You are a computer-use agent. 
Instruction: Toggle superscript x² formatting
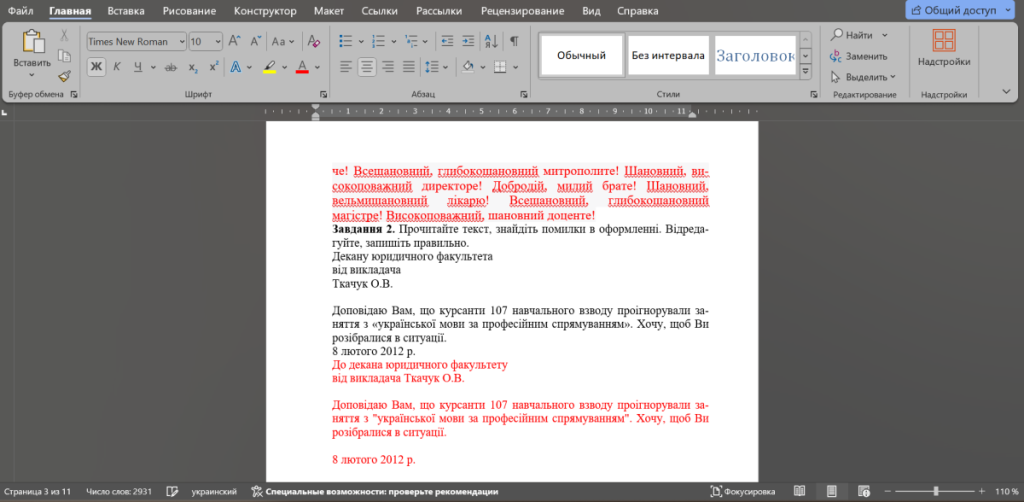(214, 67)
